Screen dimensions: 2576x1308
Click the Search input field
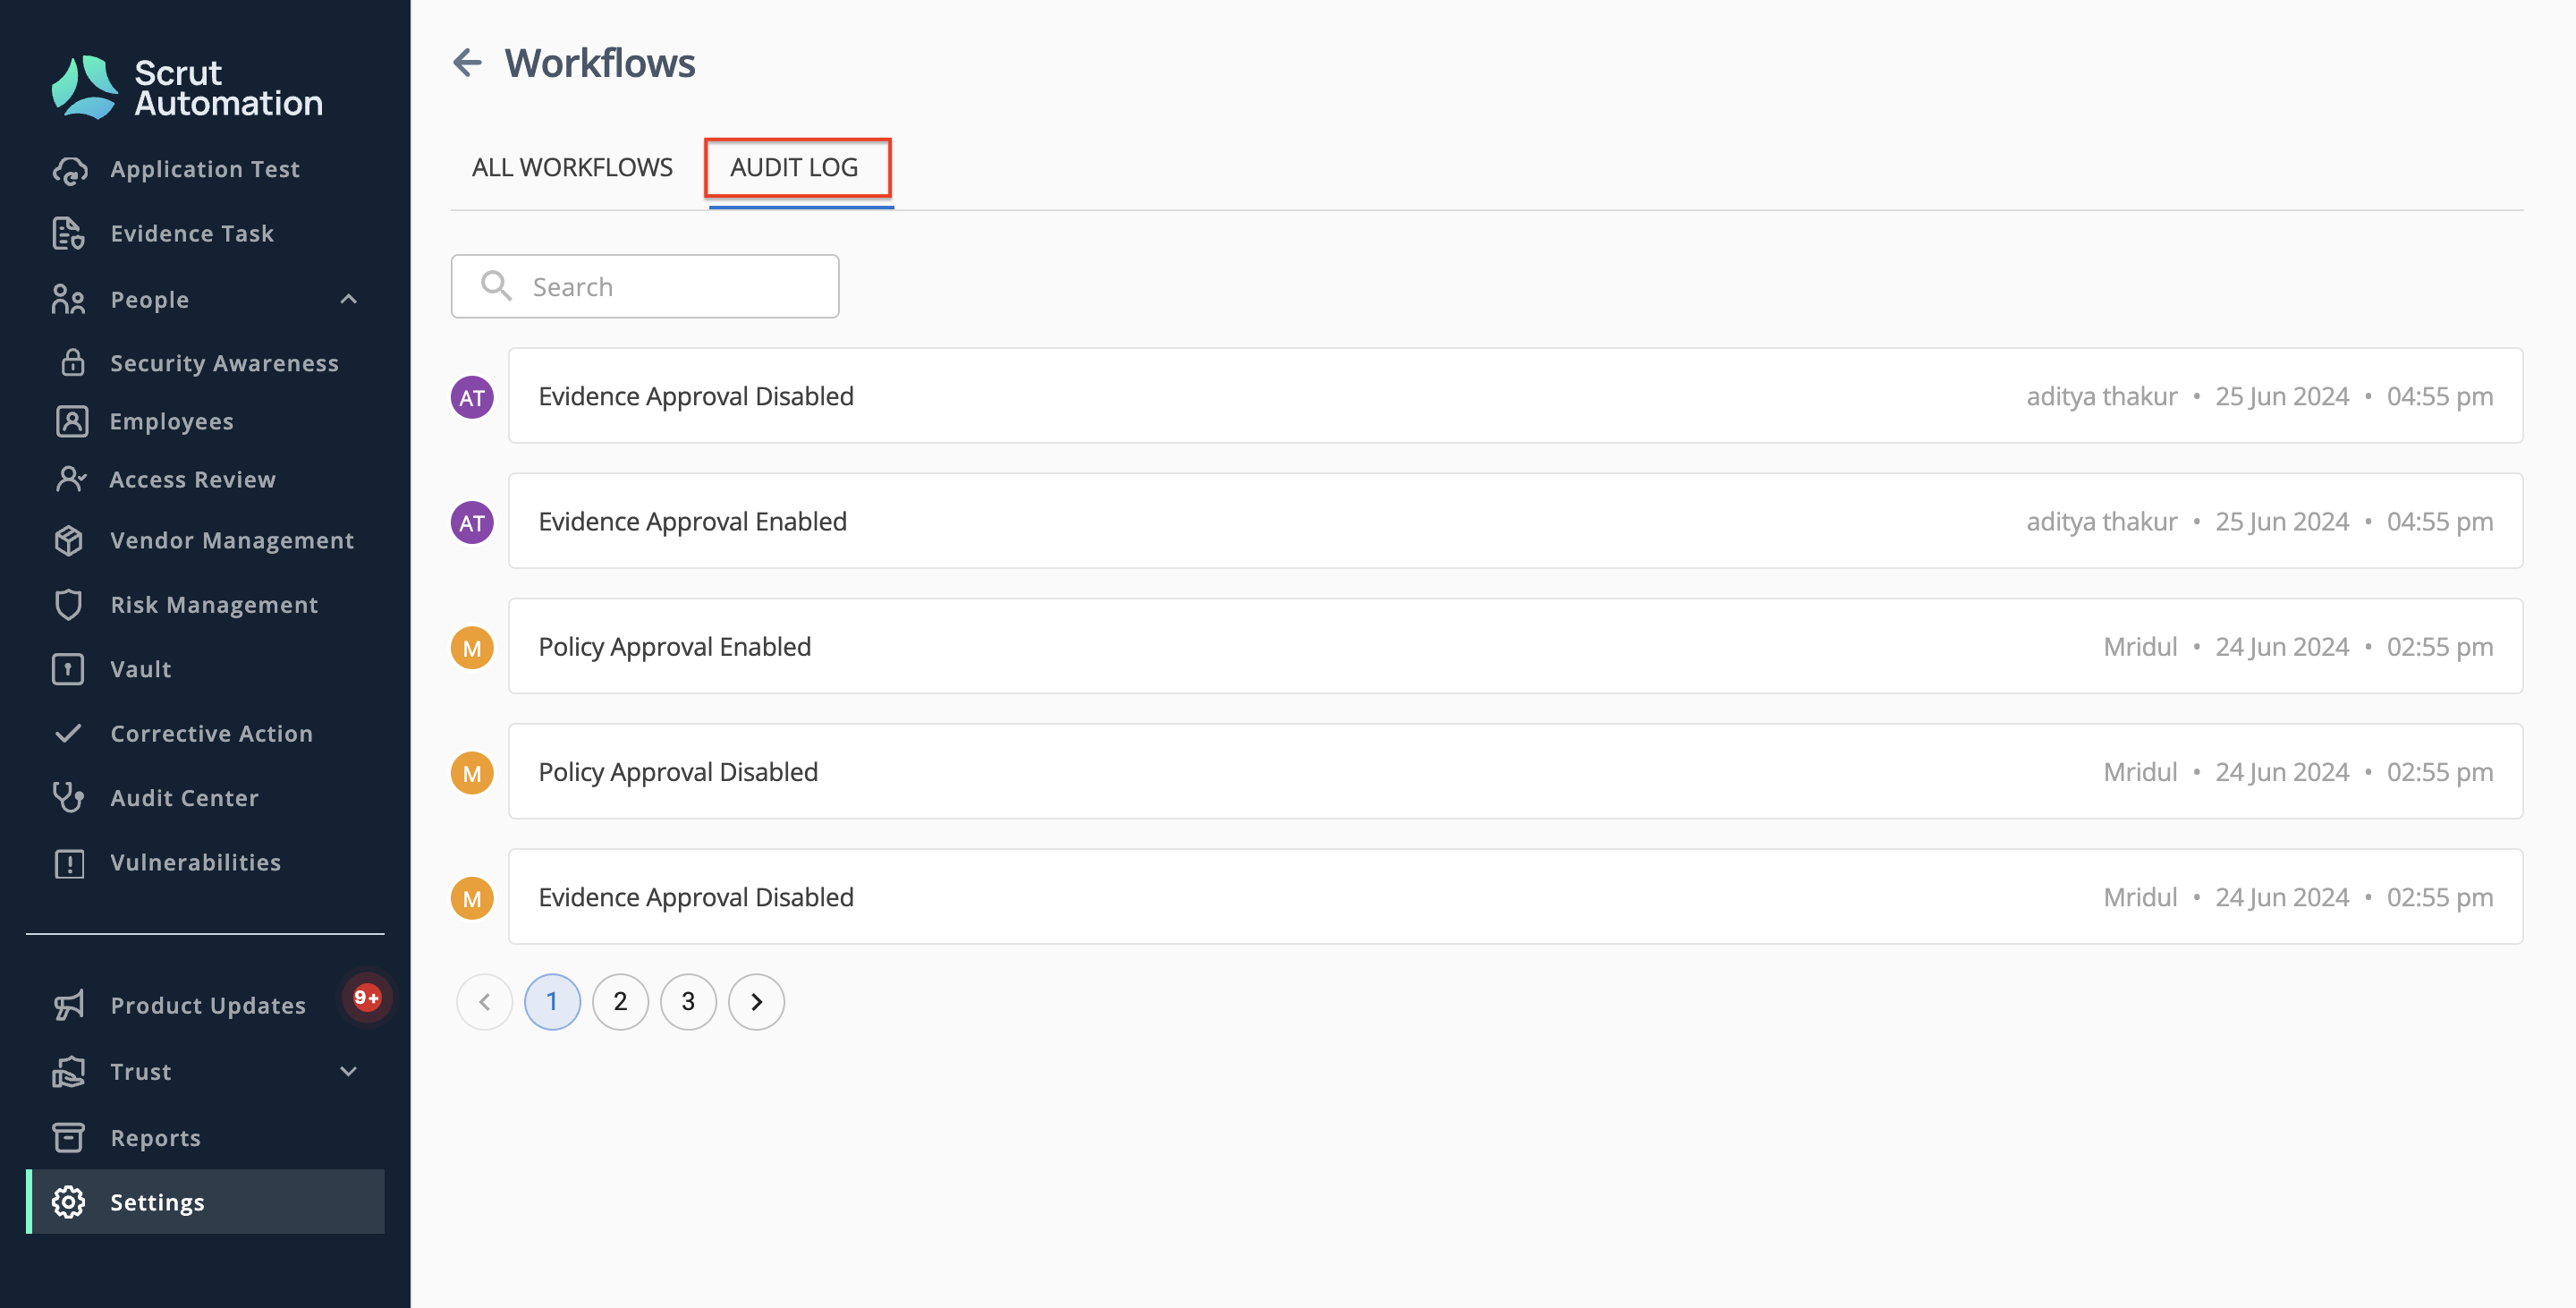[x=645, y=286]
